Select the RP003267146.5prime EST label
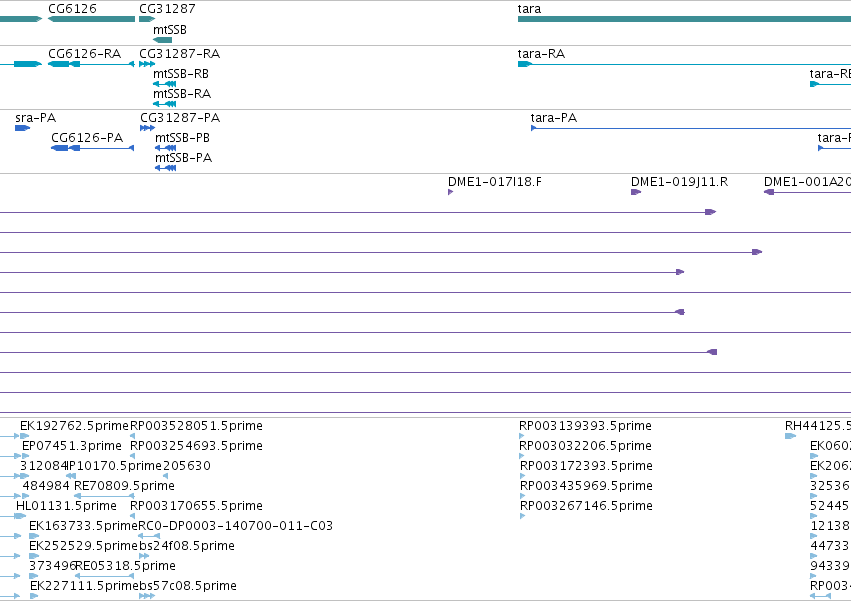 (x=586, y=506)
